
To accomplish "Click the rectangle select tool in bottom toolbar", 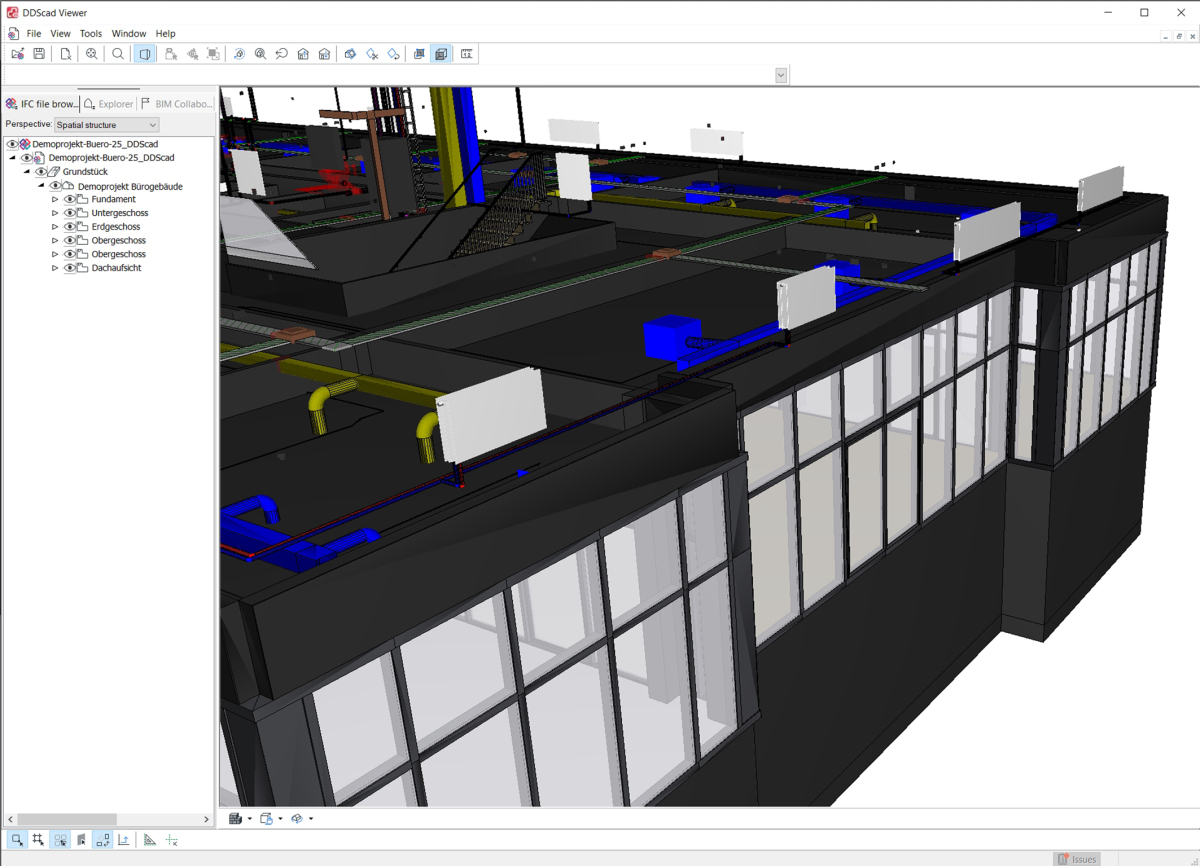I will point(17,840).
